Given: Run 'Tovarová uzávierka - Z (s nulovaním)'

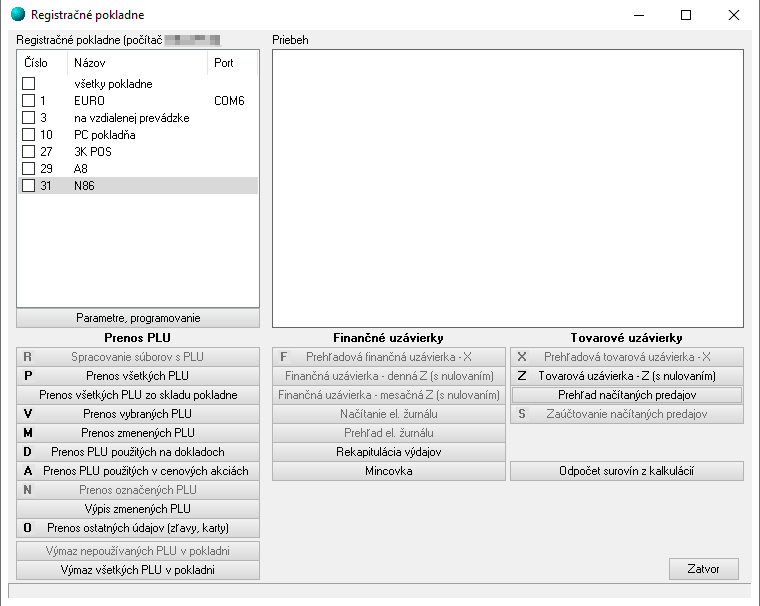Looking at the screenshot, I should point(627,376).
